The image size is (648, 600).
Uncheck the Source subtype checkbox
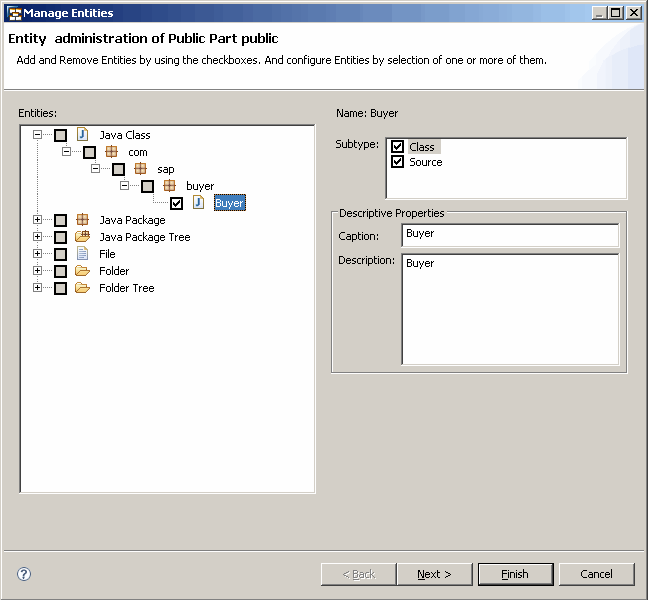click(398, 162)
